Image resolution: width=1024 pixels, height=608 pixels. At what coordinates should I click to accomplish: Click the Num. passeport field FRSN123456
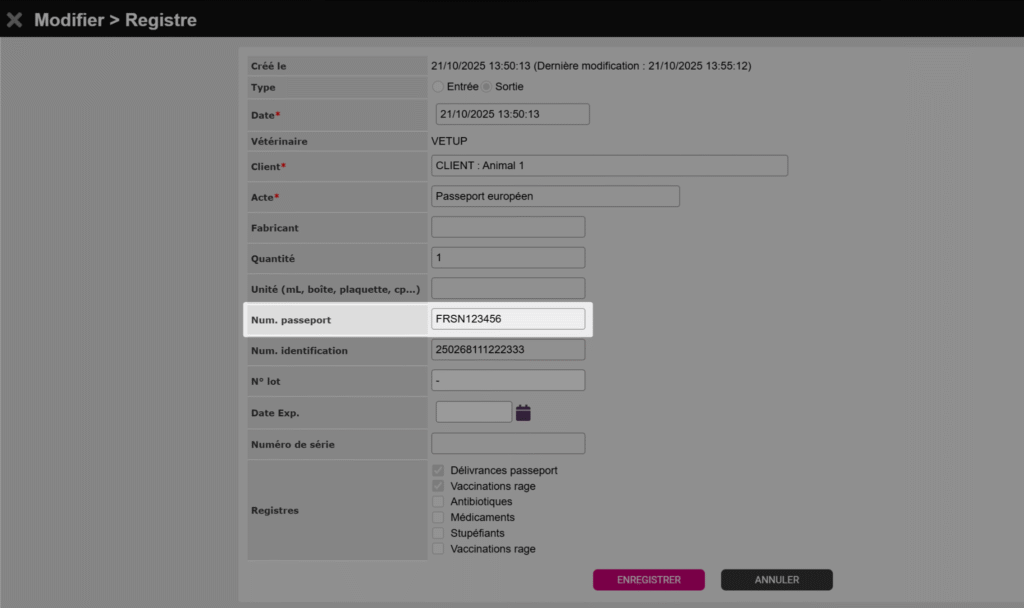(508, 319)
